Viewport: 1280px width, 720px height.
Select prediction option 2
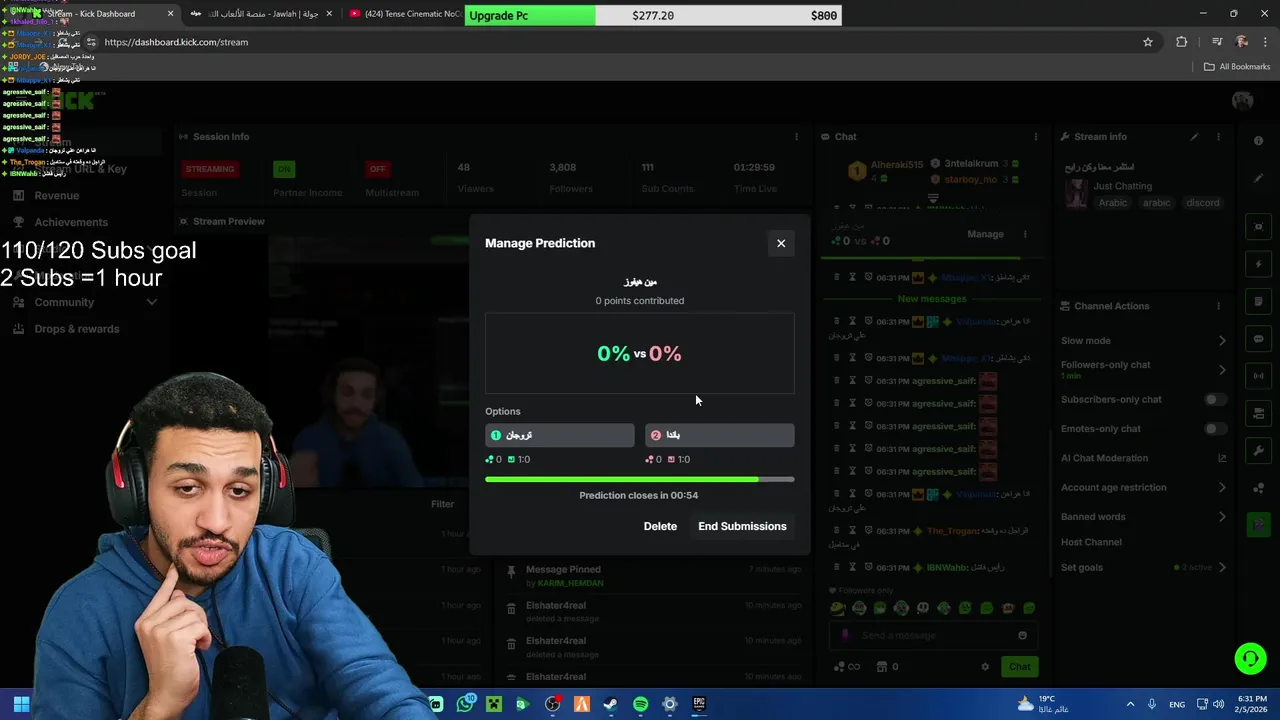pos(720,435)
